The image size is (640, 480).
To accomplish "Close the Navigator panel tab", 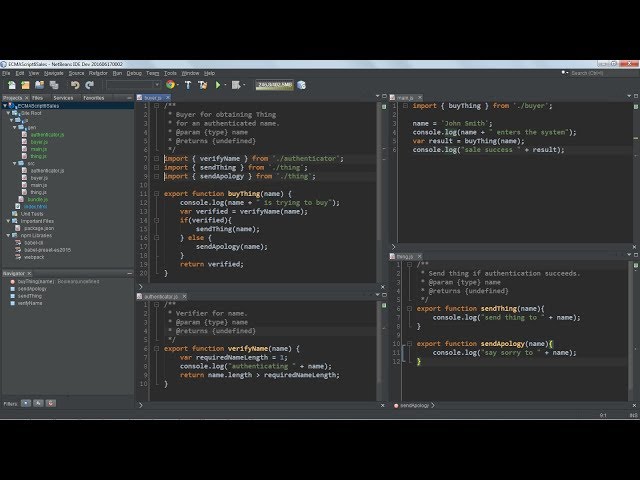I will (x=29, y=273).
